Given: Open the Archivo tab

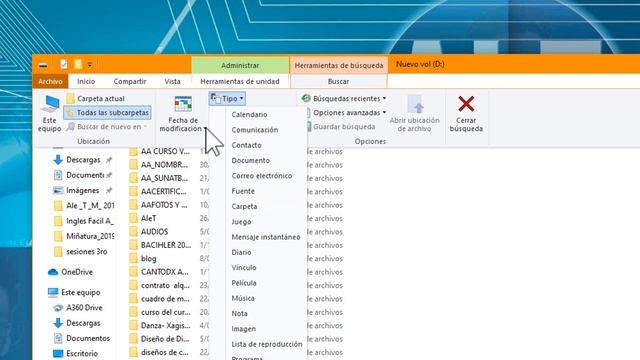Looking at the screenshot, I should point(50,81).
